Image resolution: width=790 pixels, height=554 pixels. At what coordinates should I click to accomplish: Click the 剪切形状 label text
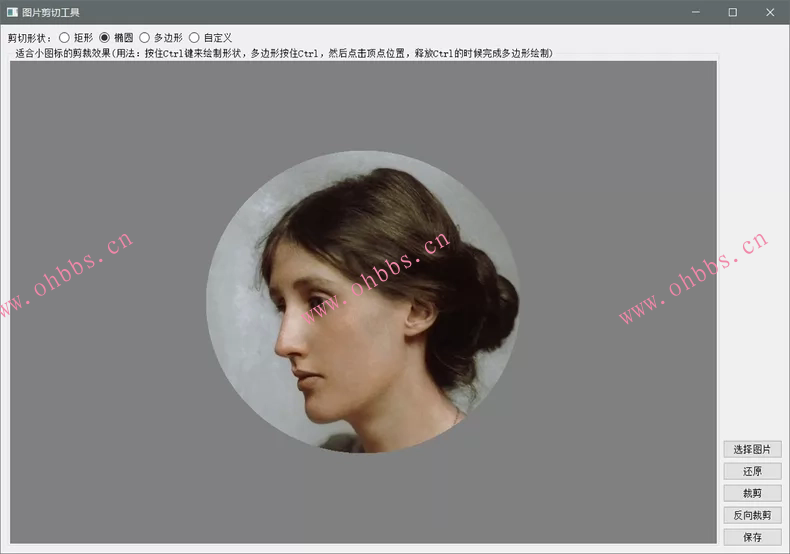tap(29, 38)
